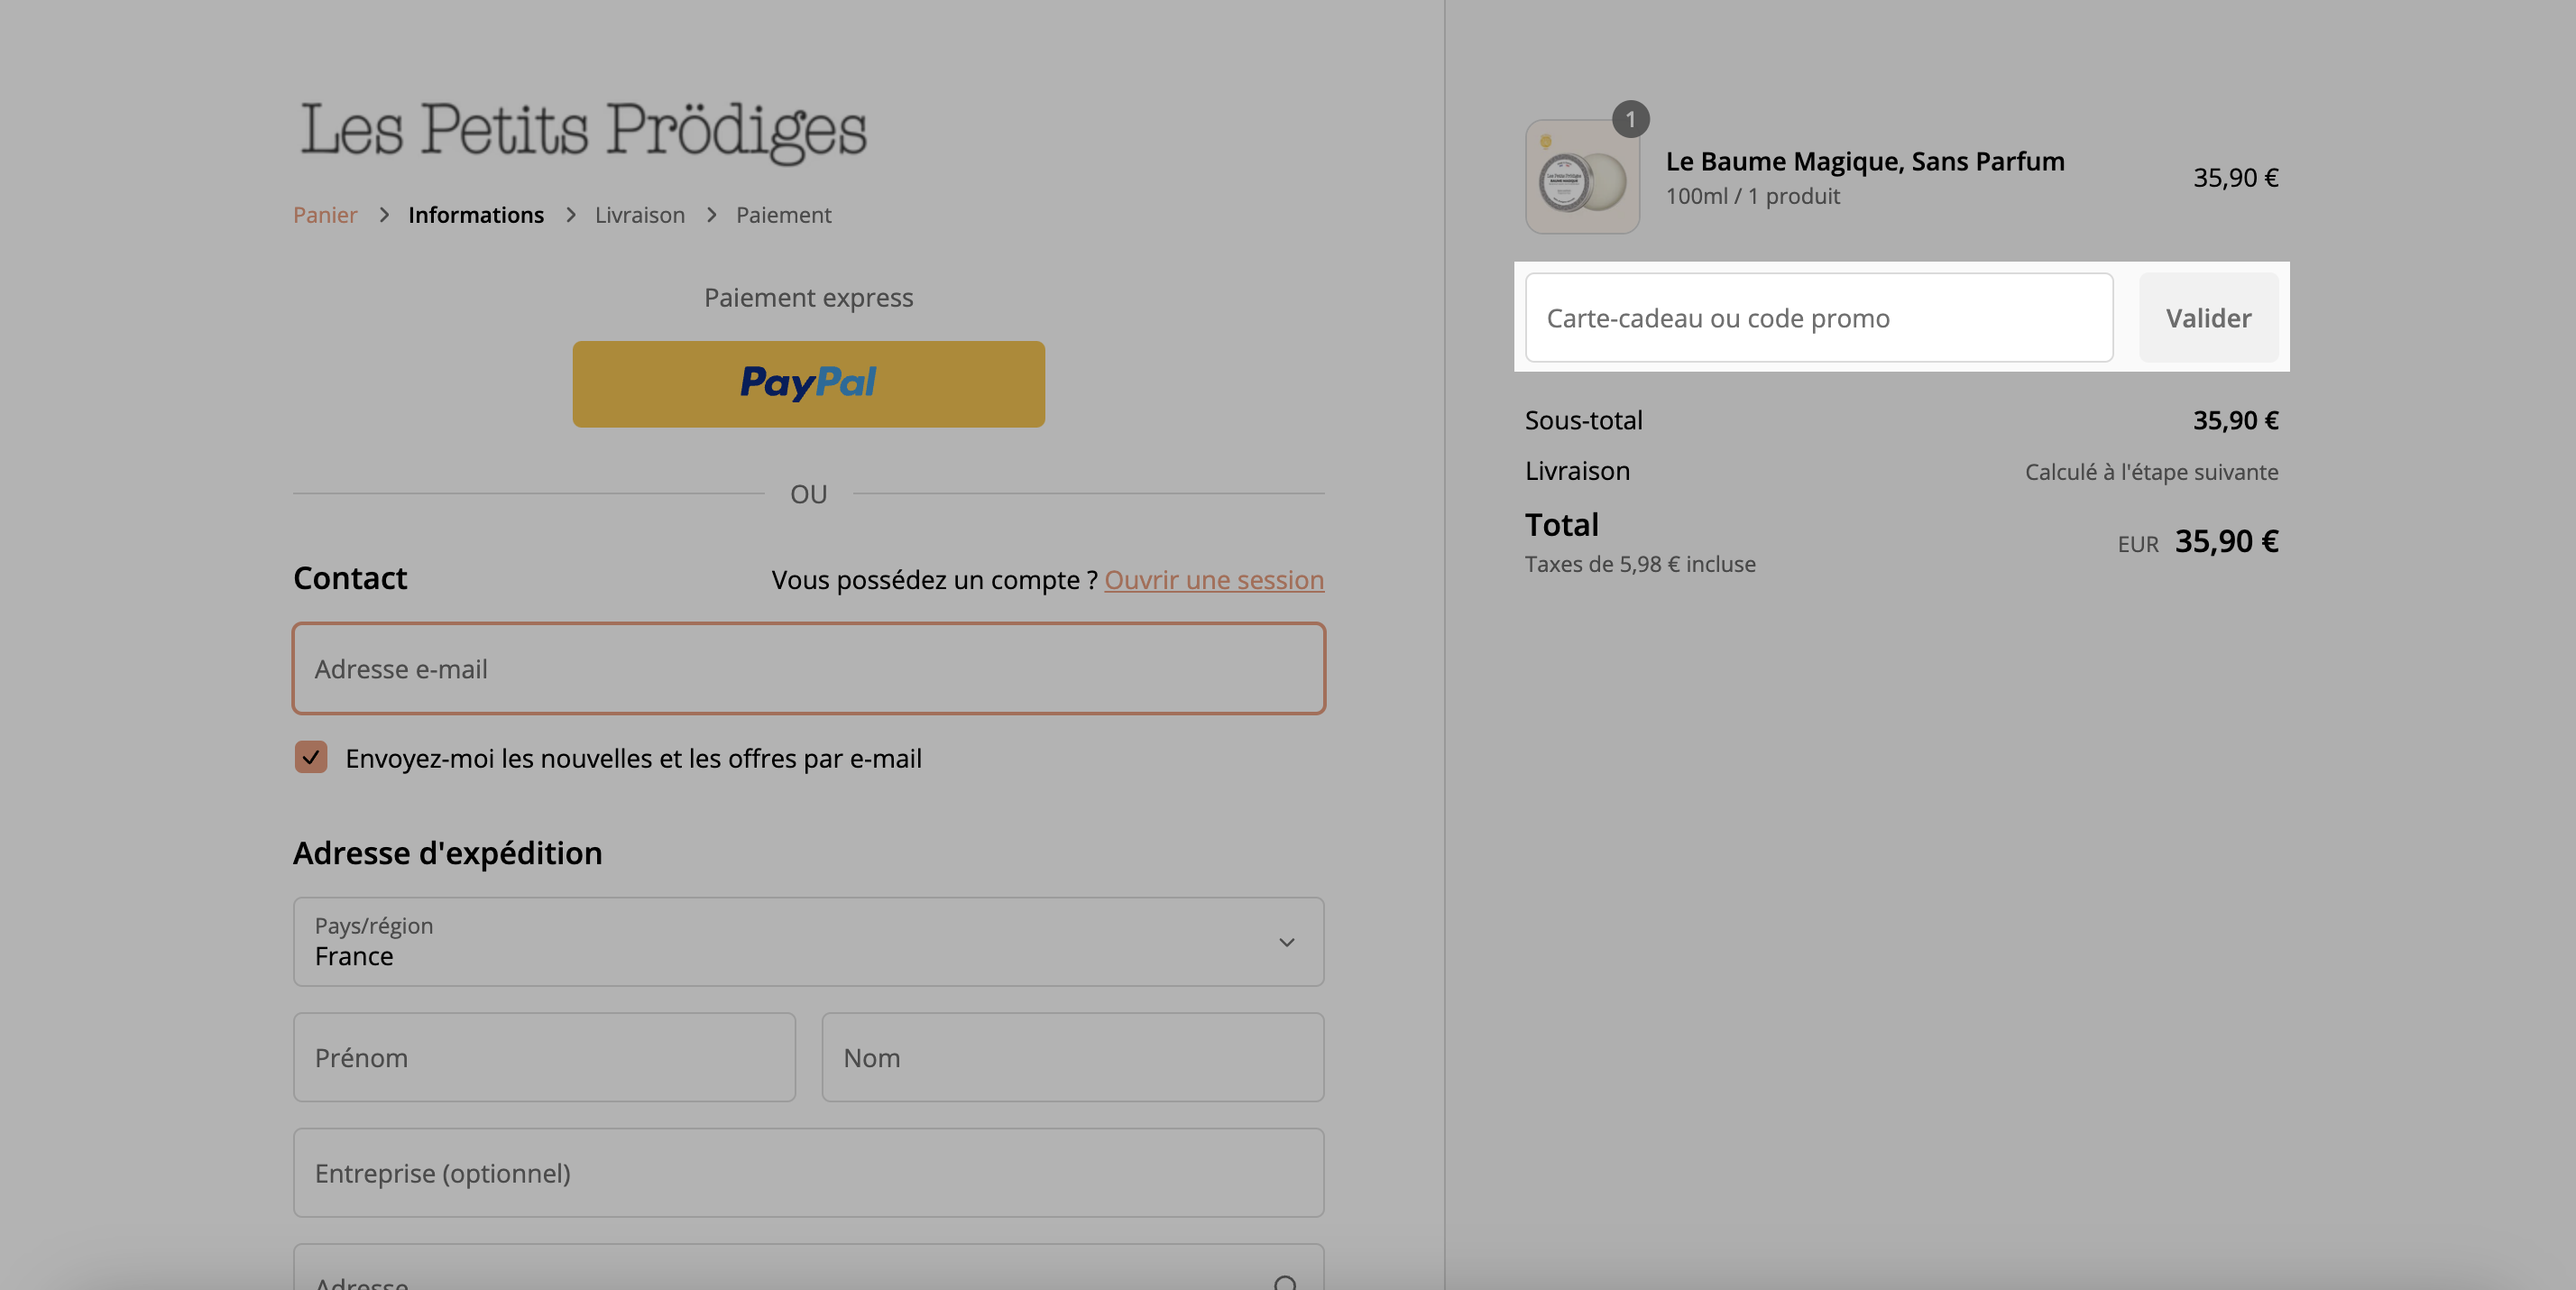Uncheck the email news and offers checkbox
Viewport: 2576px width, 1290px height.
(x=311, y=757)
